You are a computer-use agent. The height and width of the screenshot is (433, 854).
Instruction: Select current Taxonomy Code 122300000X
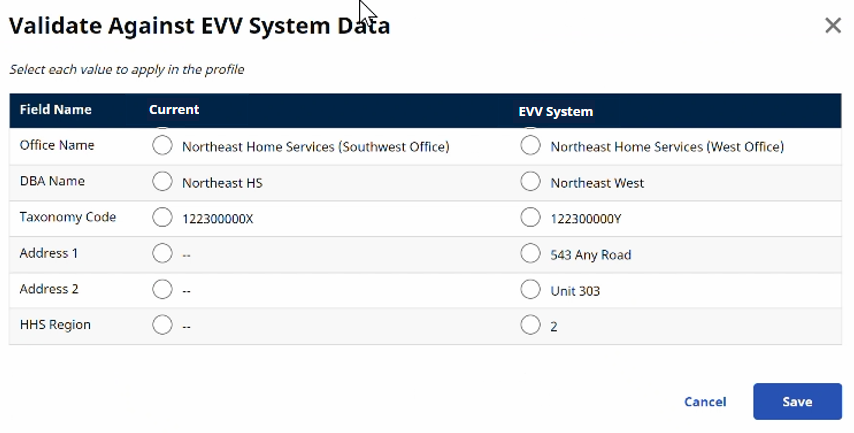coord(162,218)
